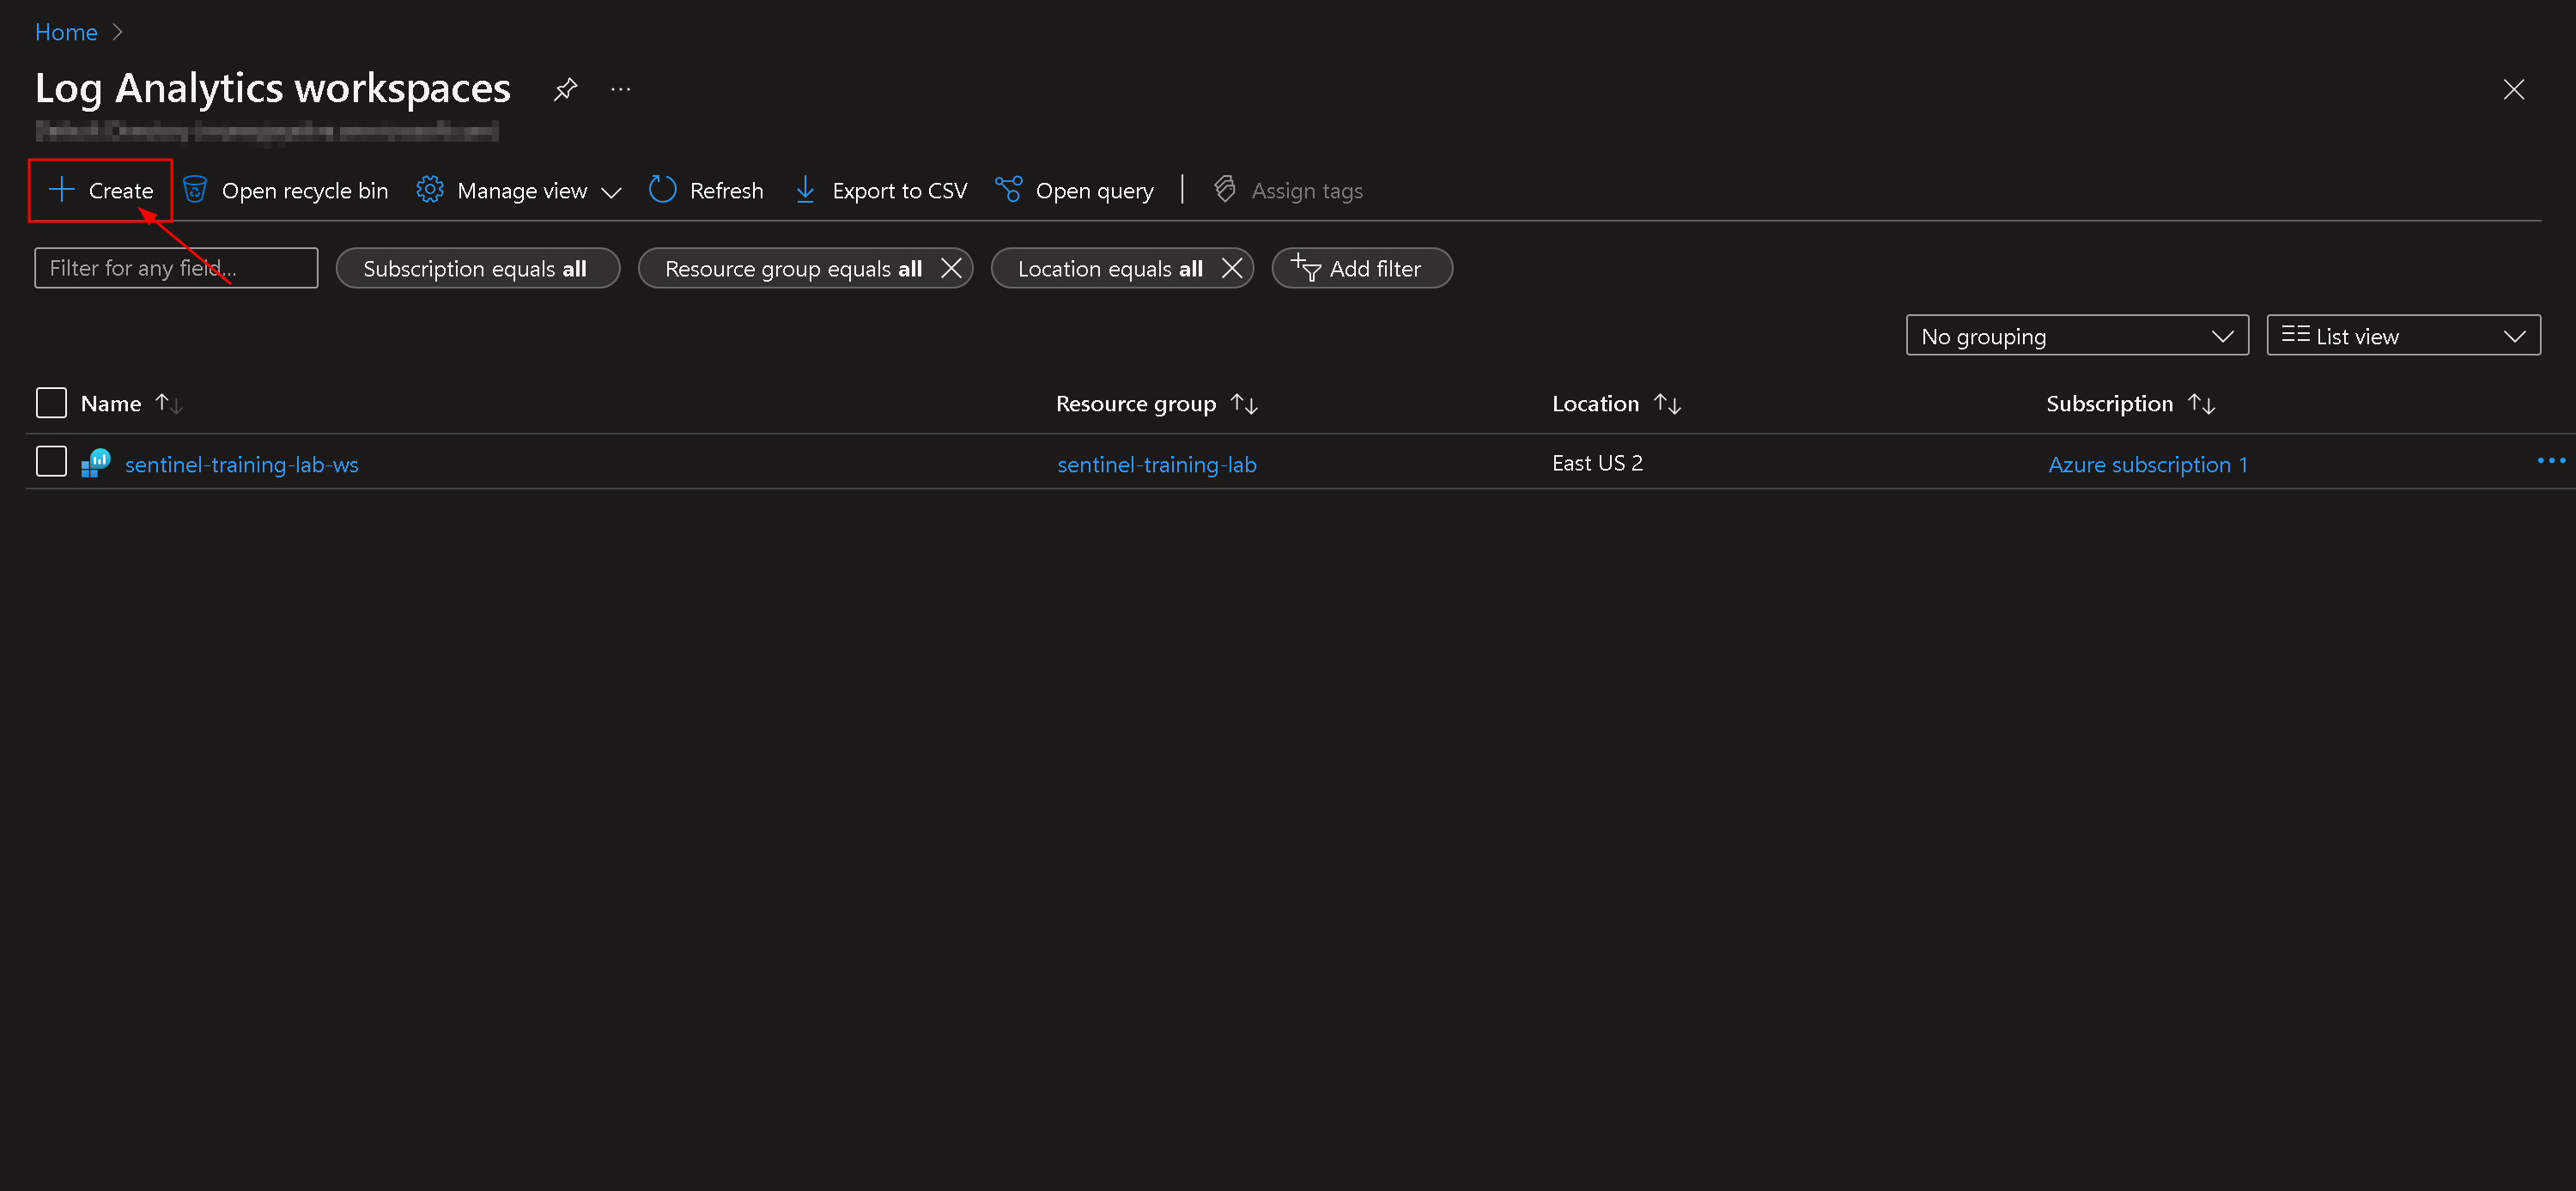
Task: Open the List view dropdown
Action: (2402, 336)
